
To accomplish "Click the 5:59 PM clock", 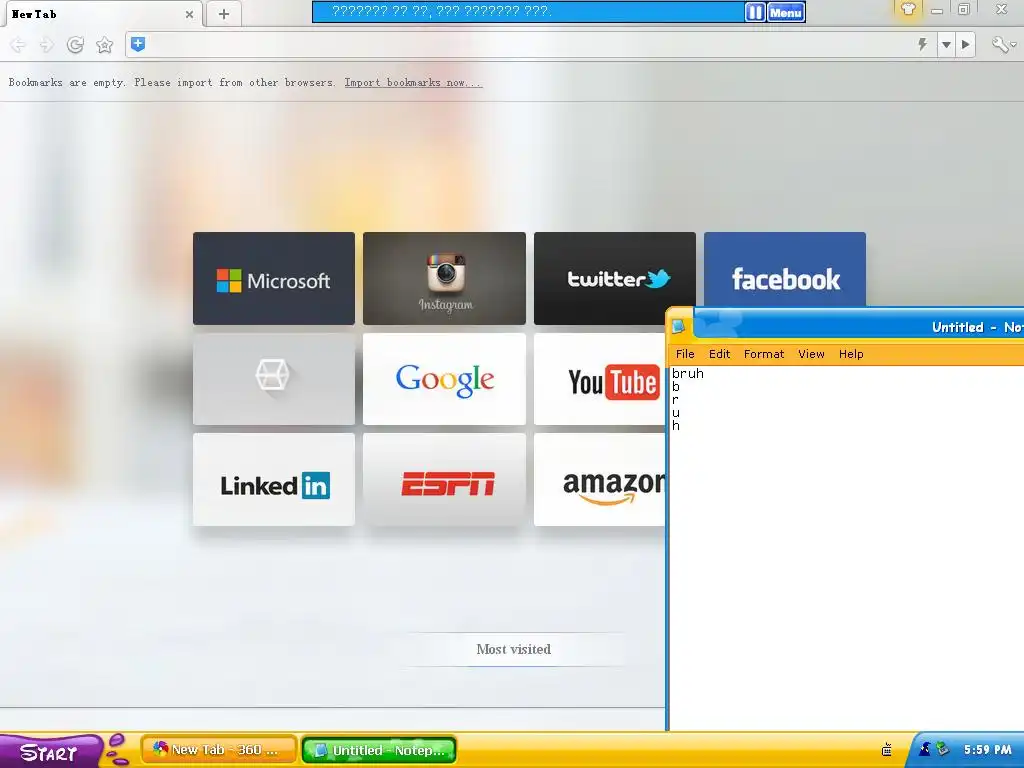I will click(987, 750).
